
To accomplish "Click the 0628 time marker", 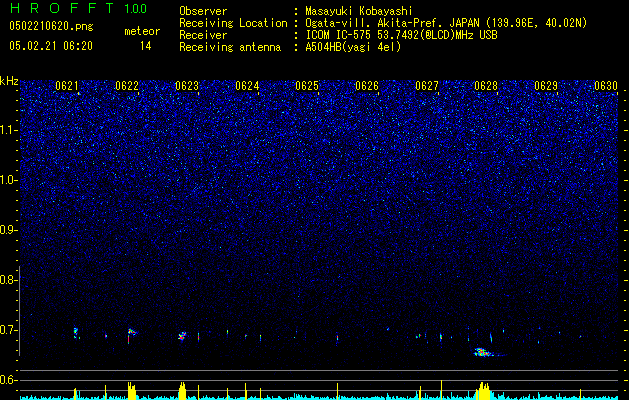I will point(486,86).
